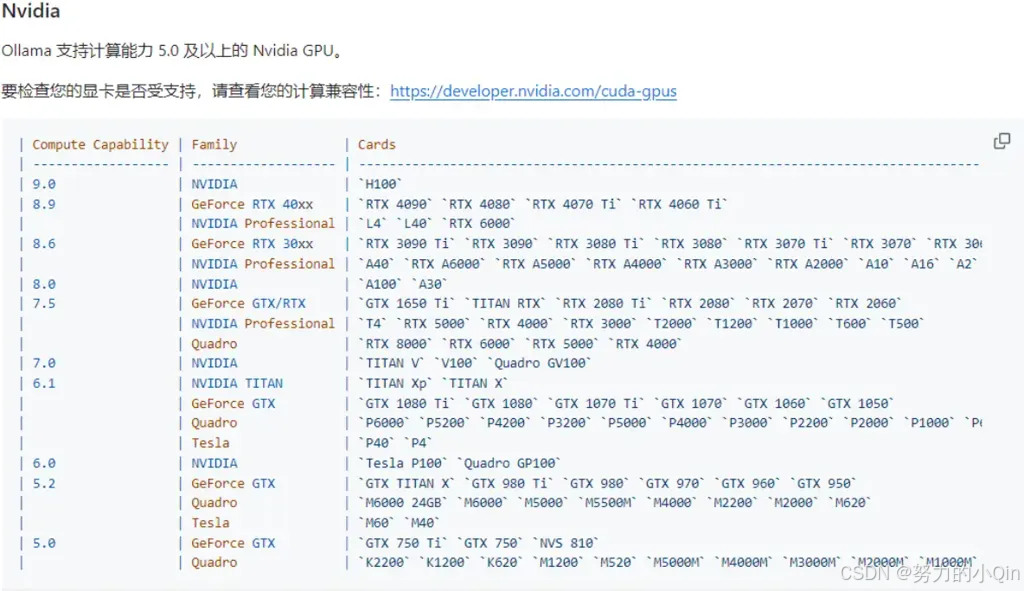
Task: Click the 'T2000' card entry
Action: [x=672, y=323]
